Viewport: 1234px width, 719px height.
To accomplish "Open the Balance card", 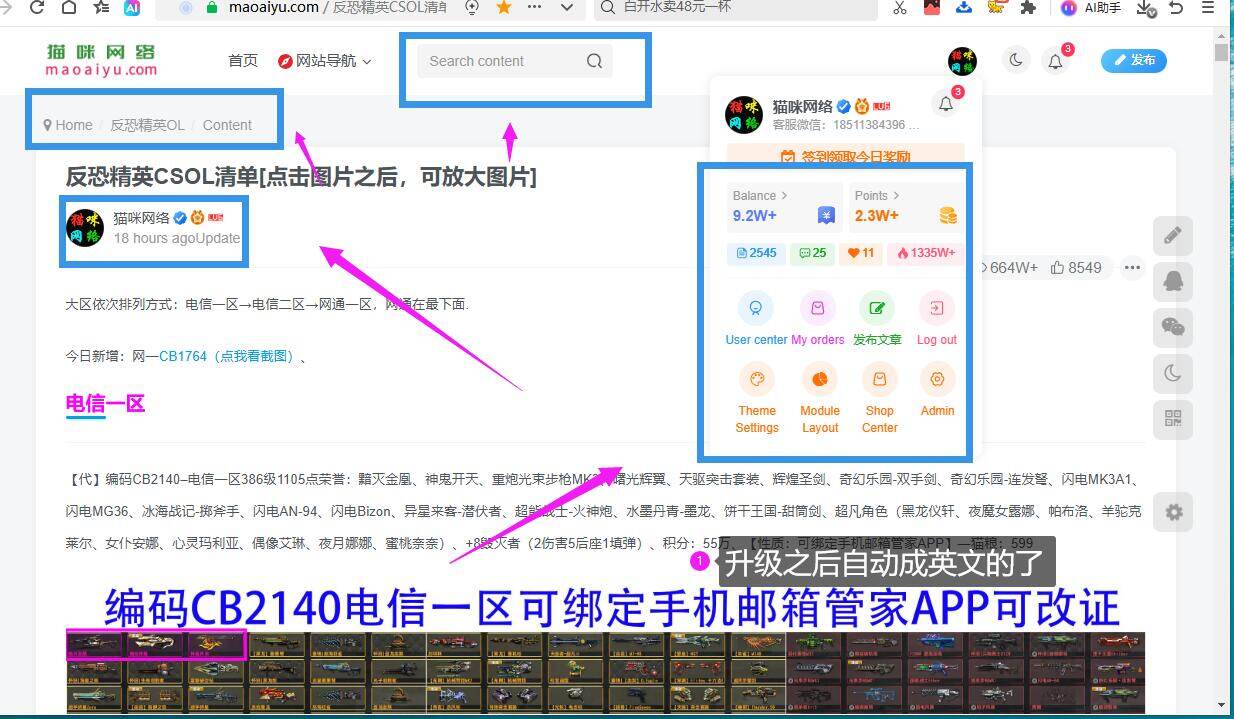I will [784, 206].
